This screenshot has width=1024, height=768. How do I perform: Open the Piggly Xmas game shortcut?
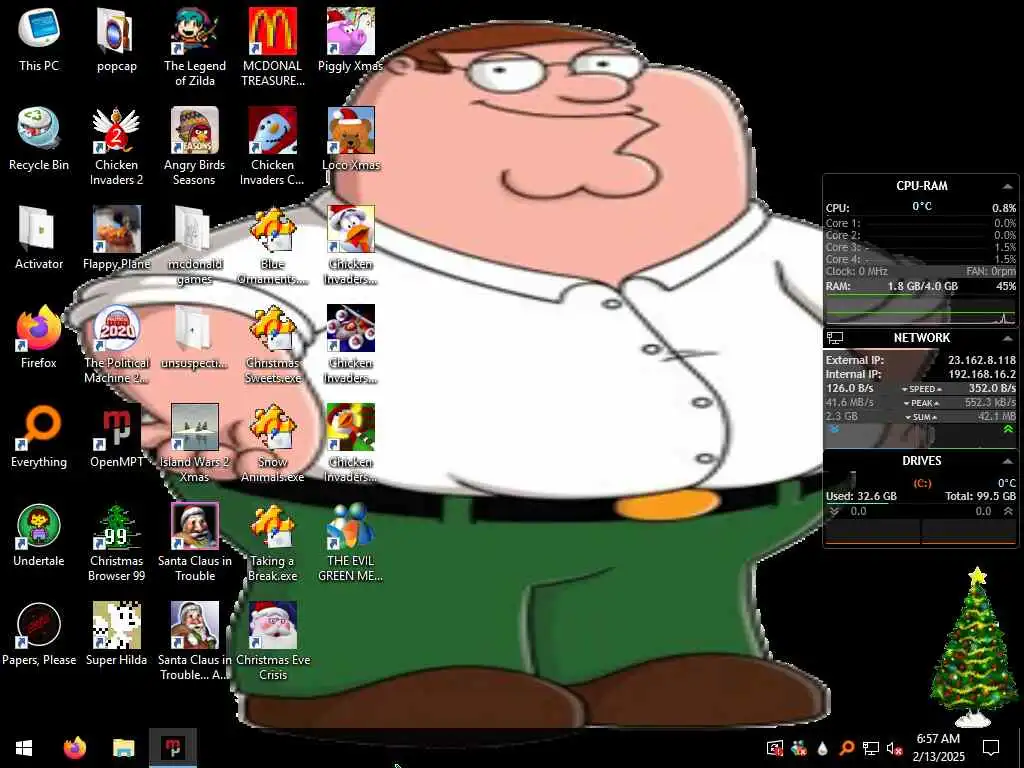click(x=351, y=40)
